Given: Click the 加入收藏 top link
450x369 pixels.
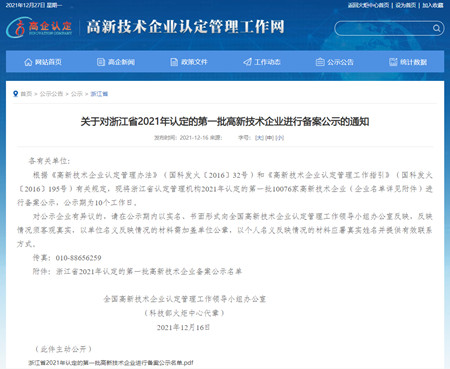Looking at the screenshot, I should [x=433, y=5].
